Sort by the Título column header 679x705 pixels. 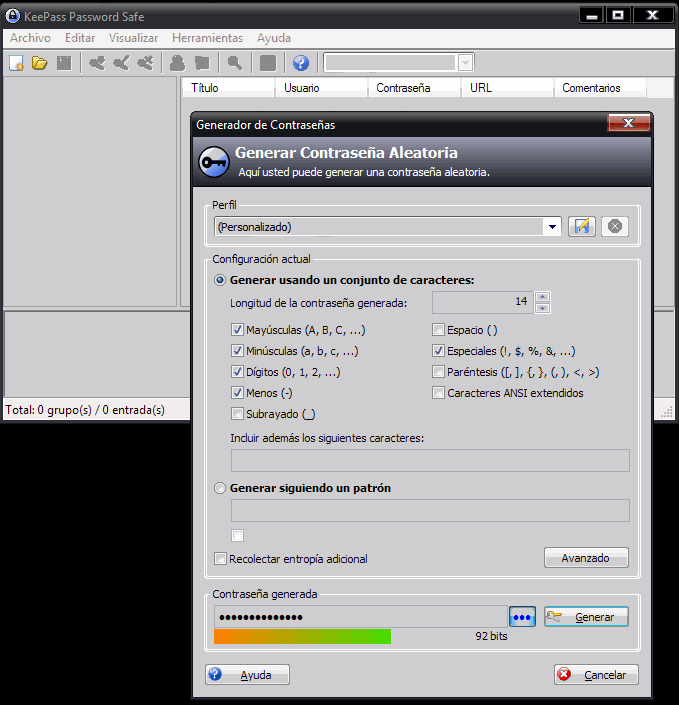click(x=228, y=88)
